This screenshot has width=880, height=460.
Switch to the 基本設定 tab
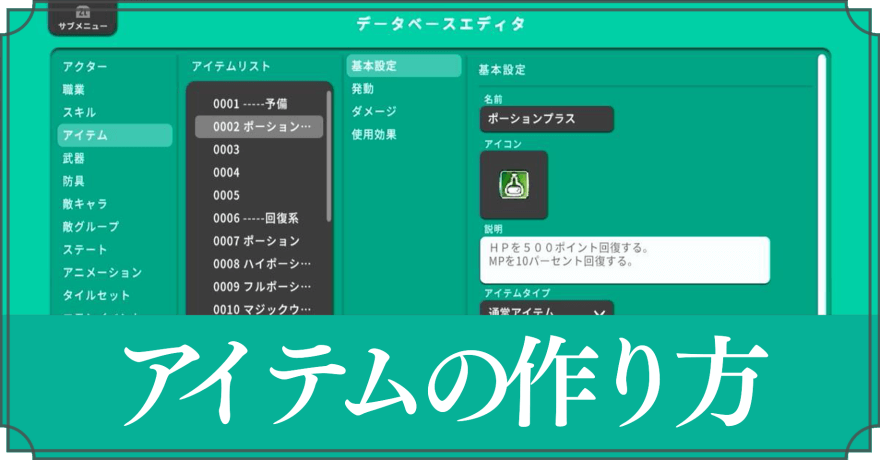point(404,66)
